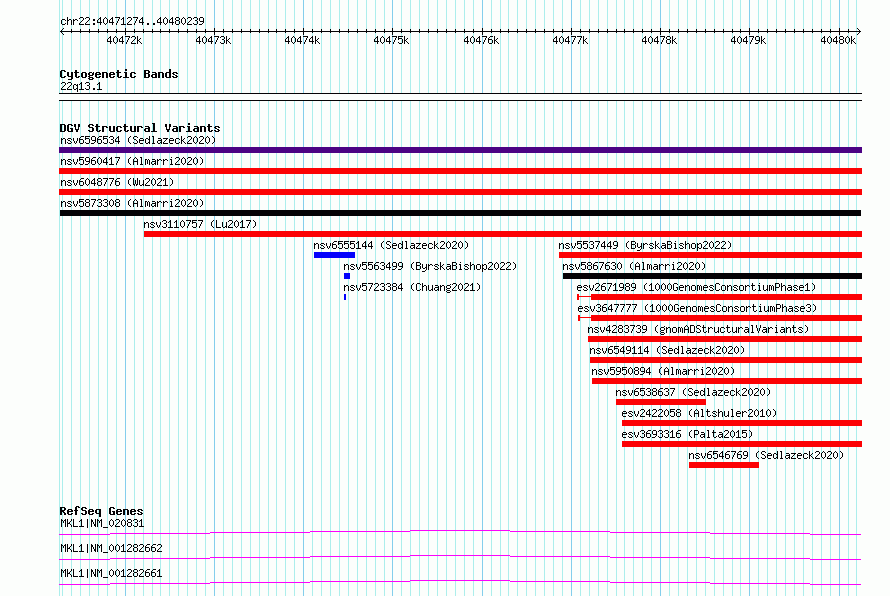Click the red nsv5537449 variant bar

[711, 255]
